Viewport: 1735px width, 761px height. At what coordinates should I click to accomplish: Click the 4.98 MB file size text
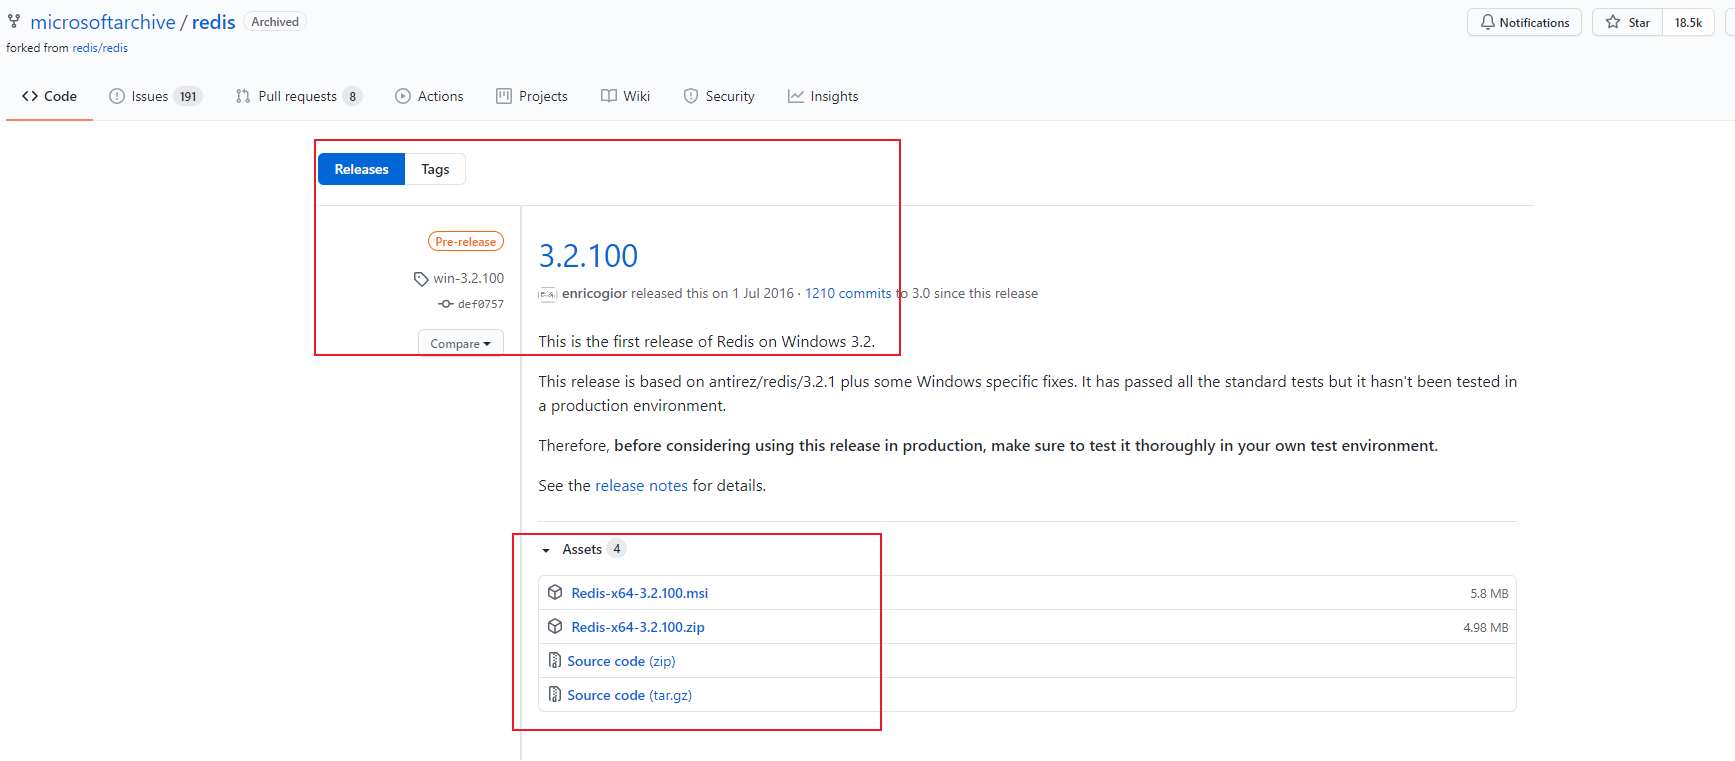click(x=1486, y=627)
